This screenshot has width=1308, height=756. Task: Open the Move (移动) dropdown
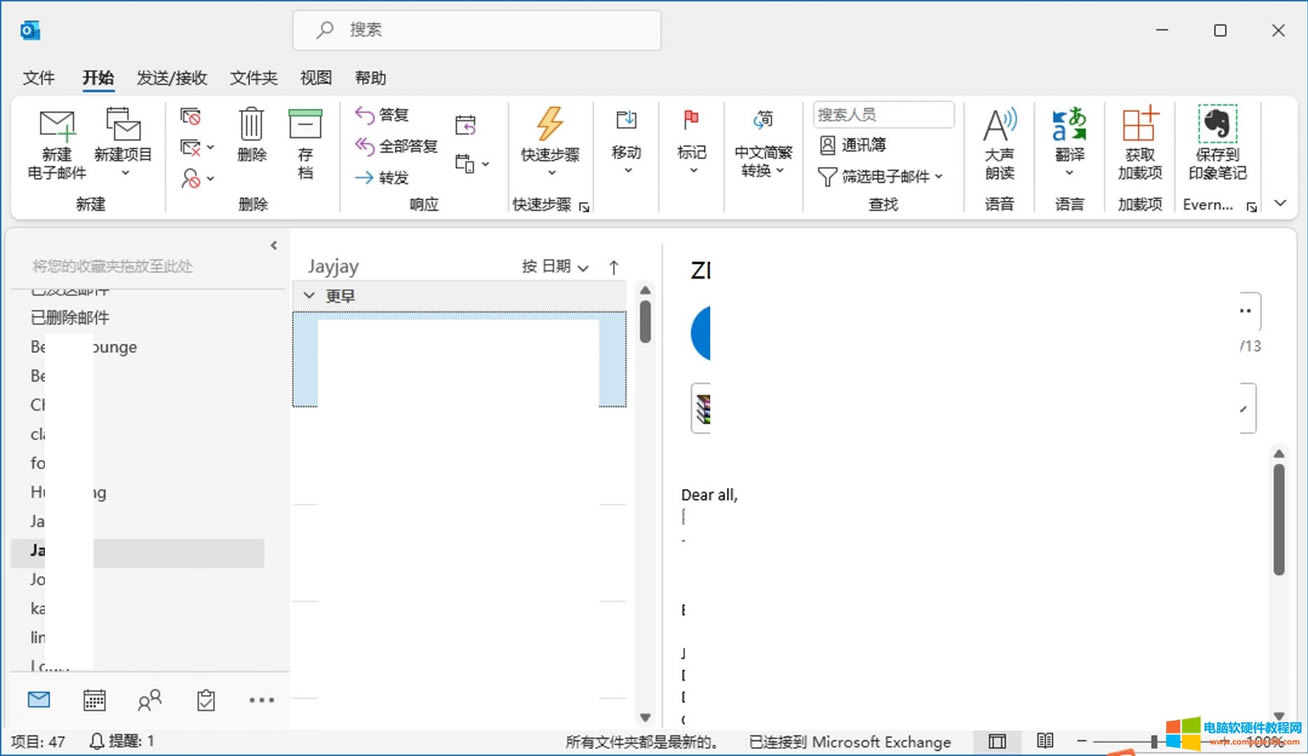[x=626, y=141]
